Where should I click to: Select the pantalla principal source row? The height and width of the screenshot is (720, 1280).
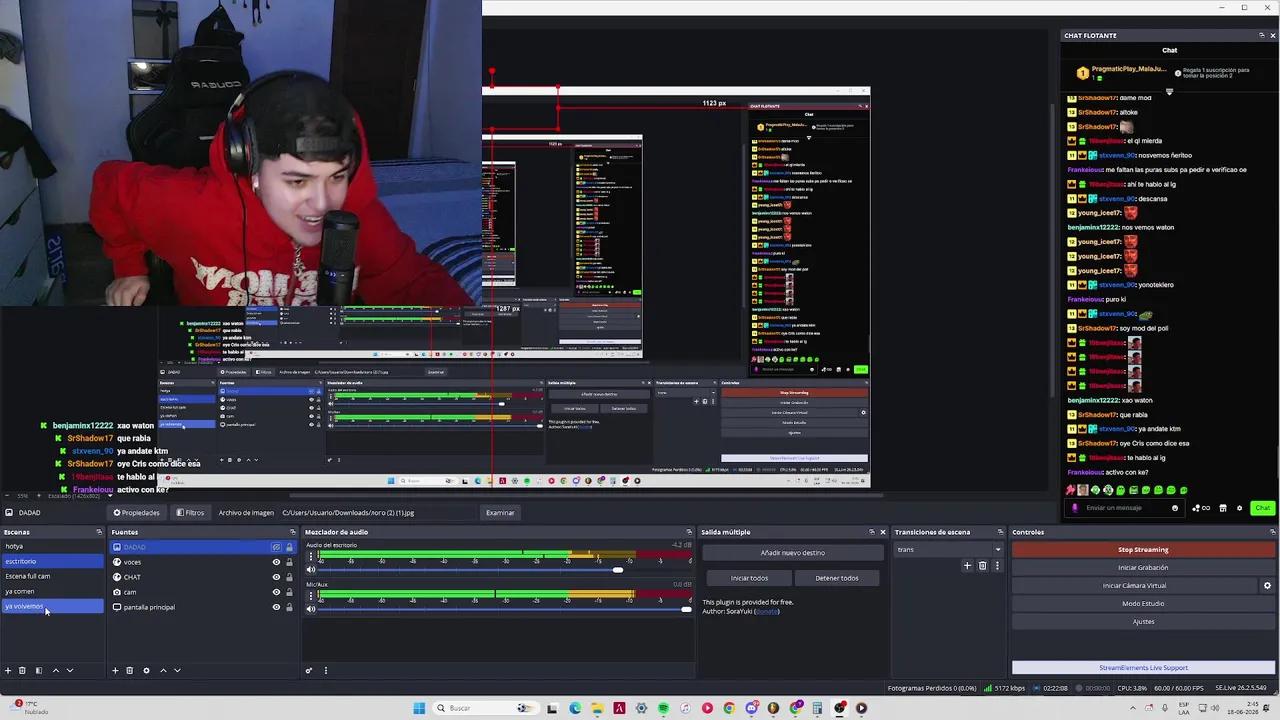tap(203, 607)
